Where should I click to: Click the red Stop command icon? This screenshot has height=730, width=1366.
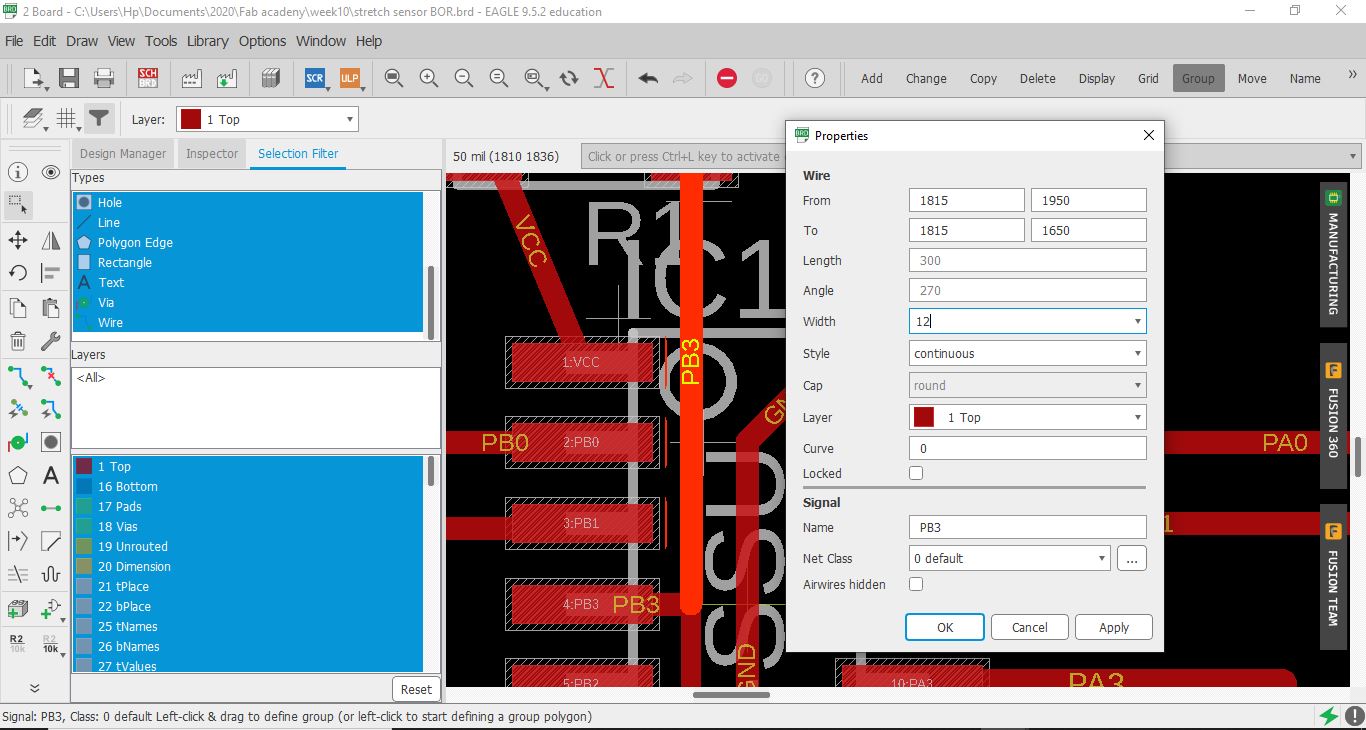727,78
